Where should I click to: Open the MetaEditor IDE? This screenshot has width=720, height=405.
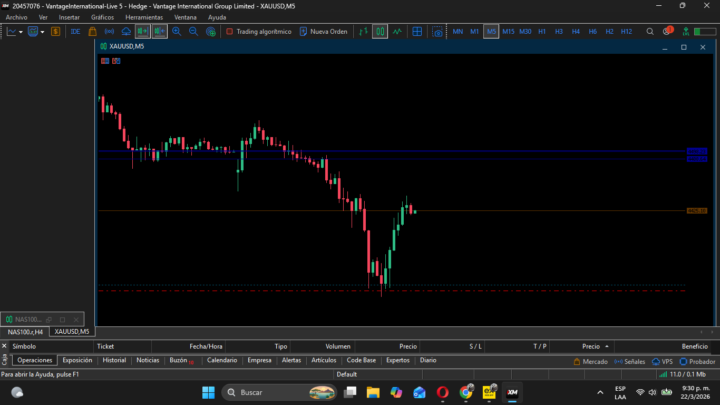tap(75, 32)
